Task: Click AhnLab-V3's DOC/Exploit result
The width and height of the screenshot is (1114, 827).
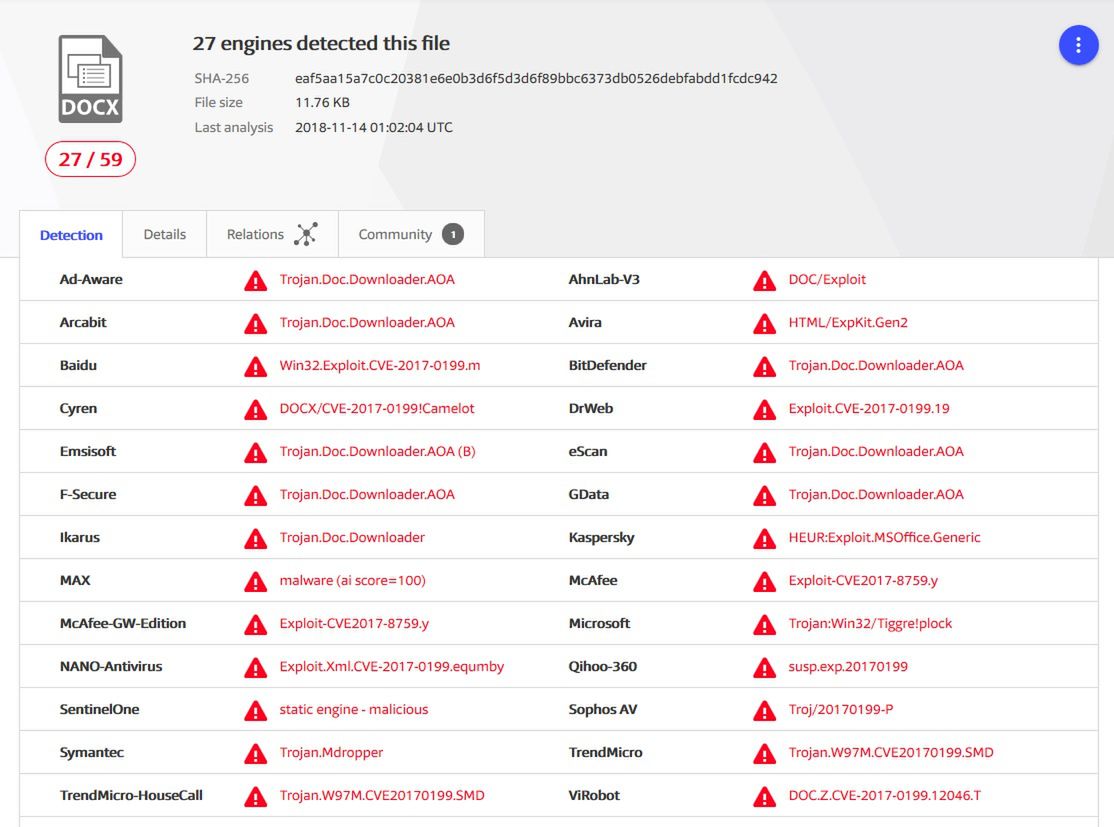Action: click(x=827, y=279)
